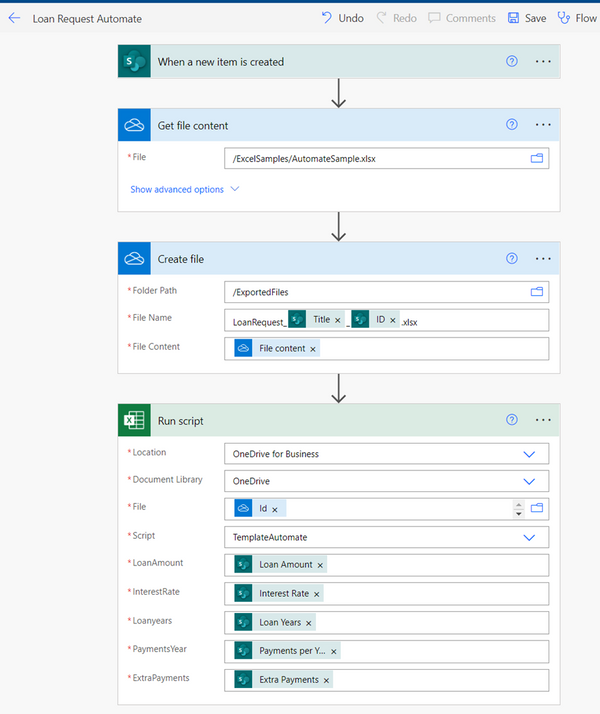
Task: Open file picker in Run script File field
Action: (x=537, y=508)
